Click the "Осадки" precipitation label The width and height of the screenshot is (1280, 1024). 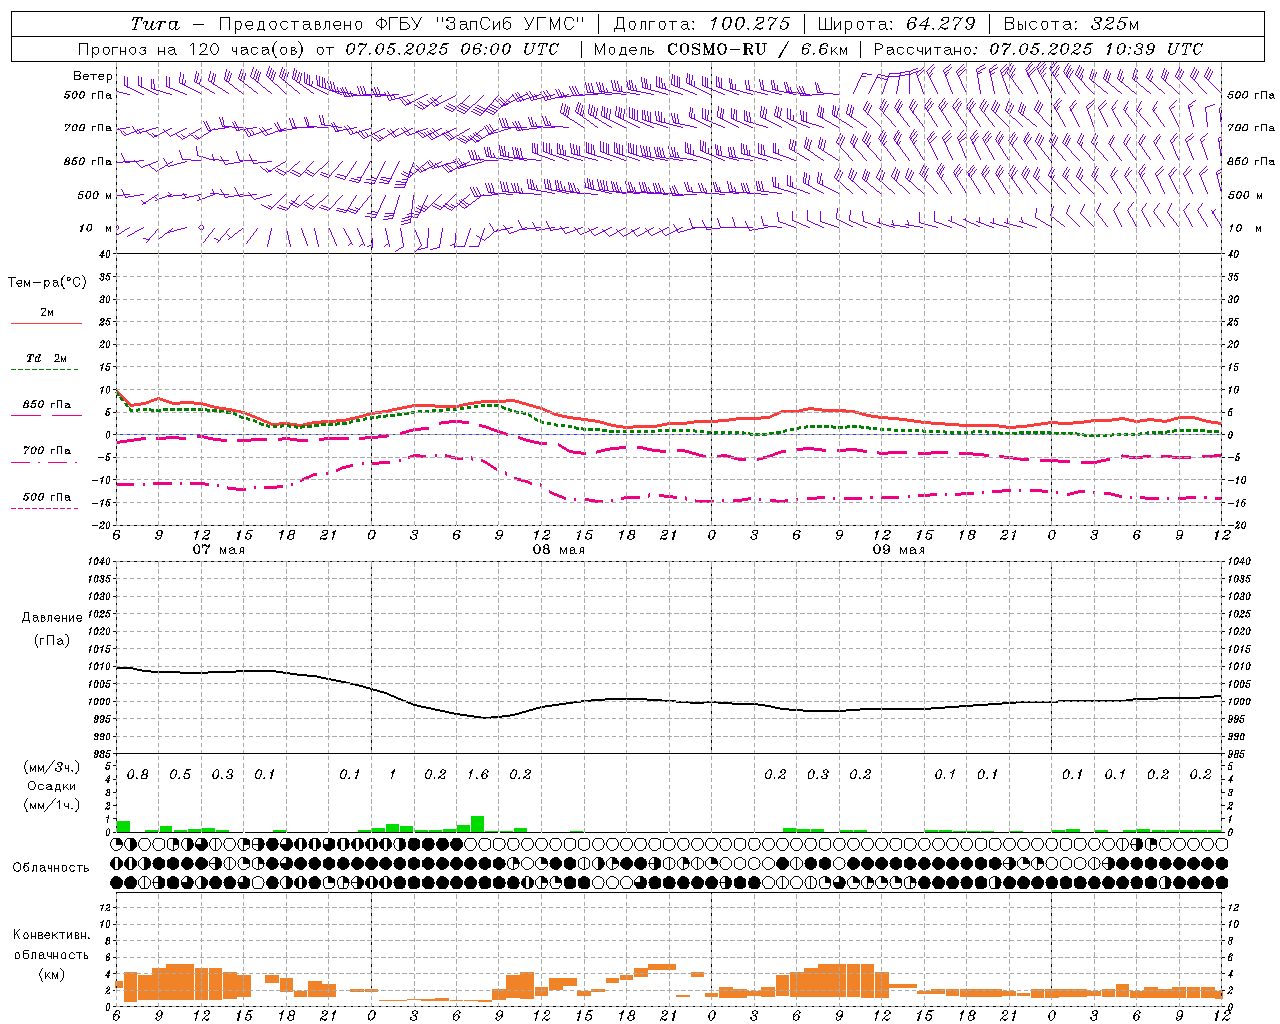click(50, 786)
